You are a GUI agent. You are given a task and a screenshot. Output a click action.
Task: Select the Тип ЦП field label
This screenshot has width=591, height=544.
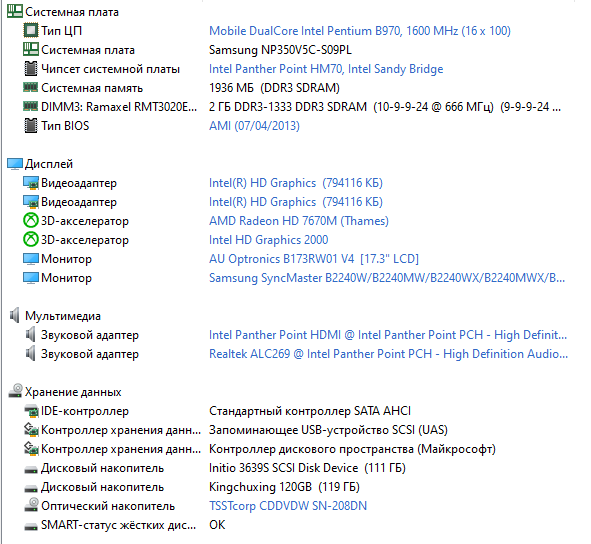pos(61,31)
